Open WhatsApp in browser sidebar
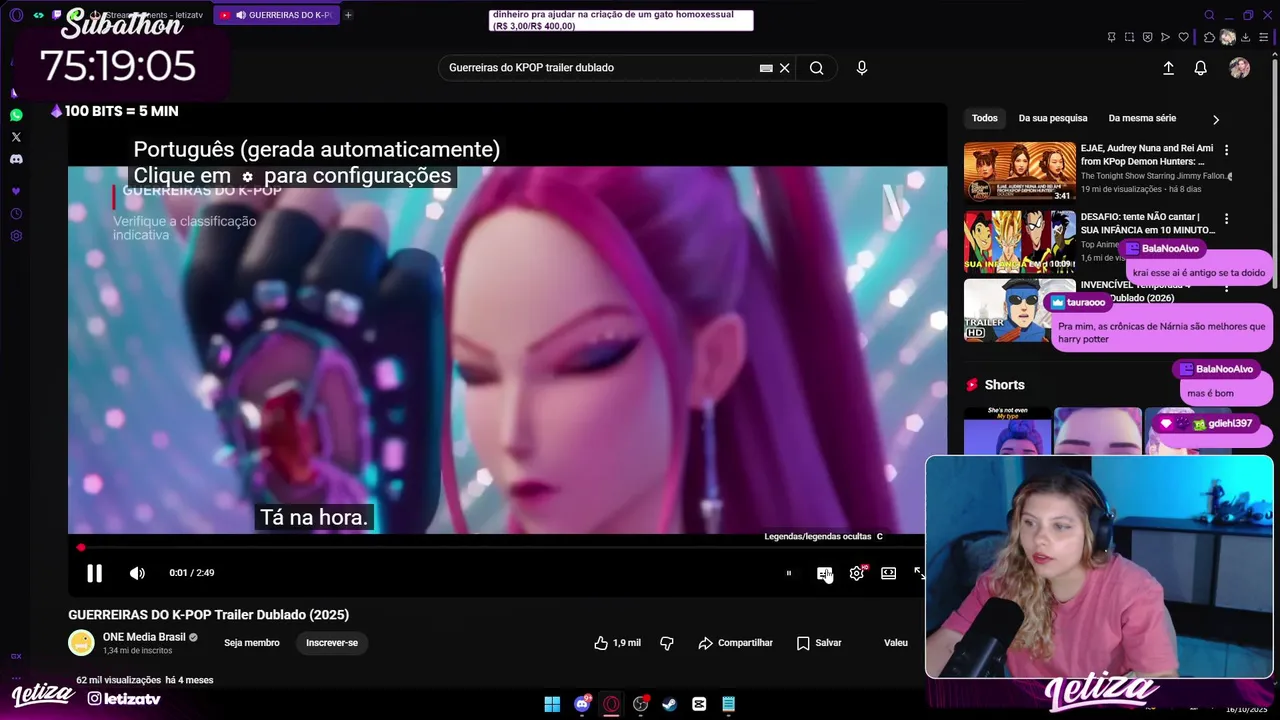The width and height of the screenshot is (1280, 720). click(x=16, y=115)
